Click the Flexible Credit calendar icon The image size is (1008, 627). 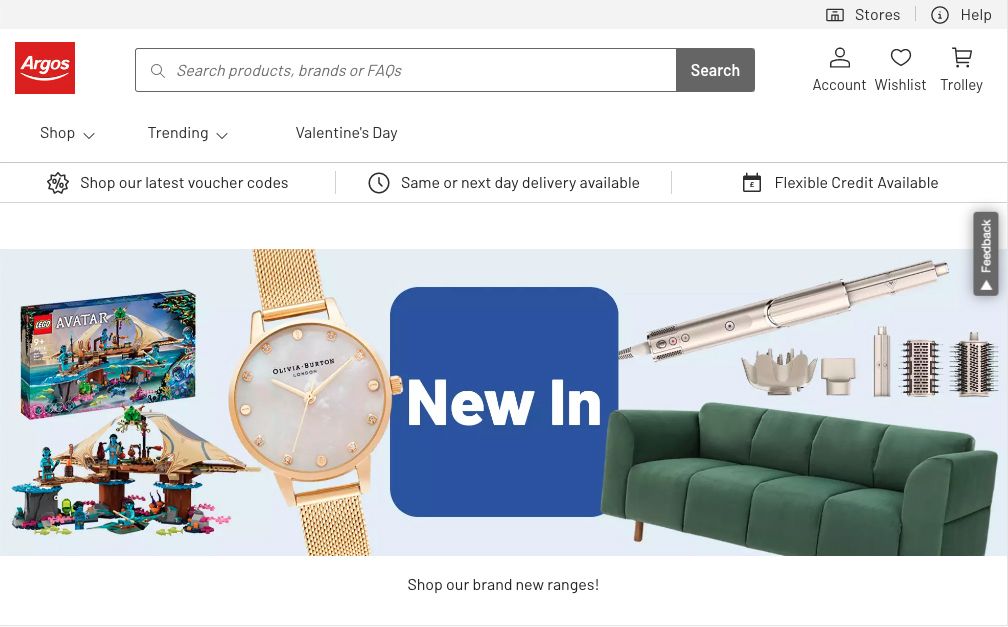[x=752, y=183]
